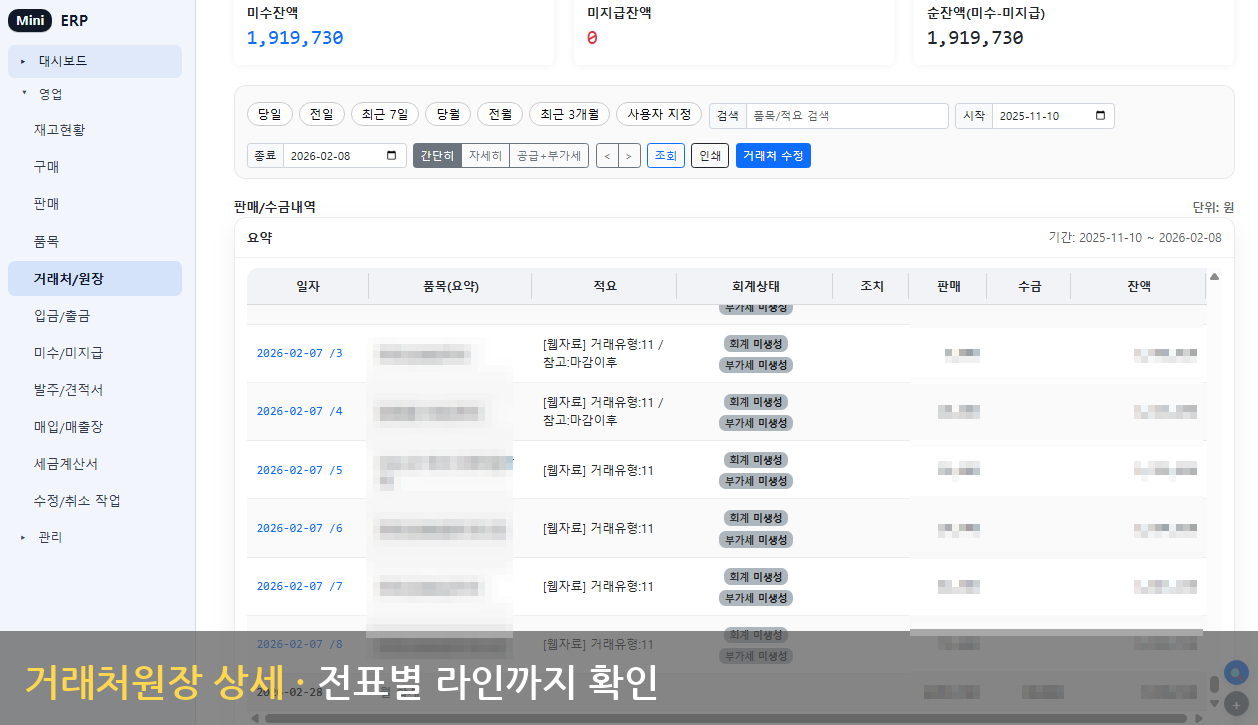1258x725 pixels.
Task: Click the 적요 text in row 2026-02-07 /6
Action: click(598, 528)
